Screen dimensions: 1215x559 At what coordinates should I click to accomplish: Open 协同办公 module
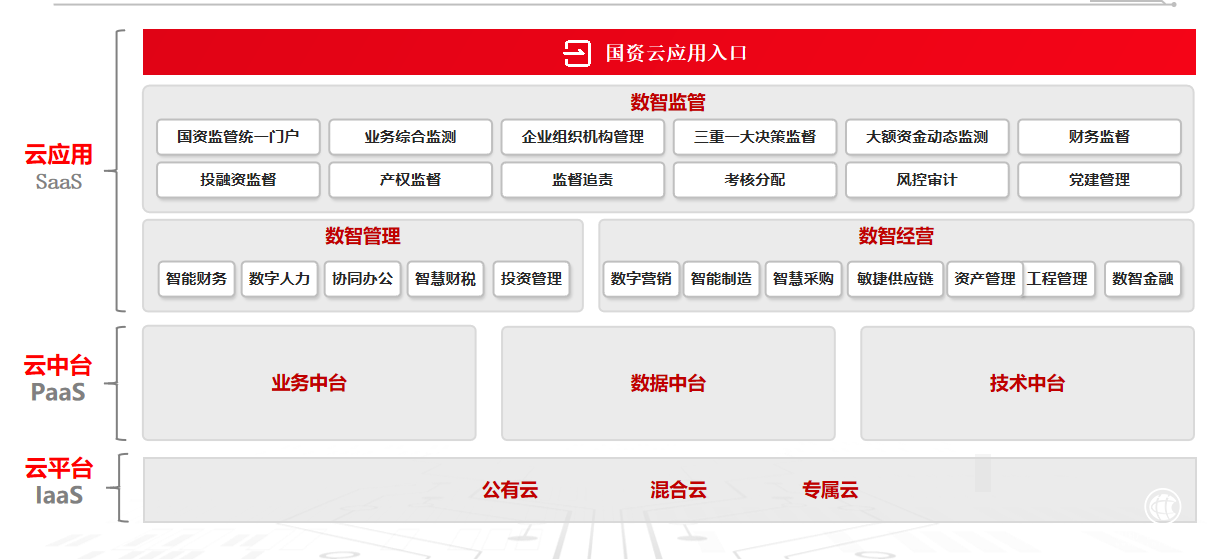[x=362, y=279]
